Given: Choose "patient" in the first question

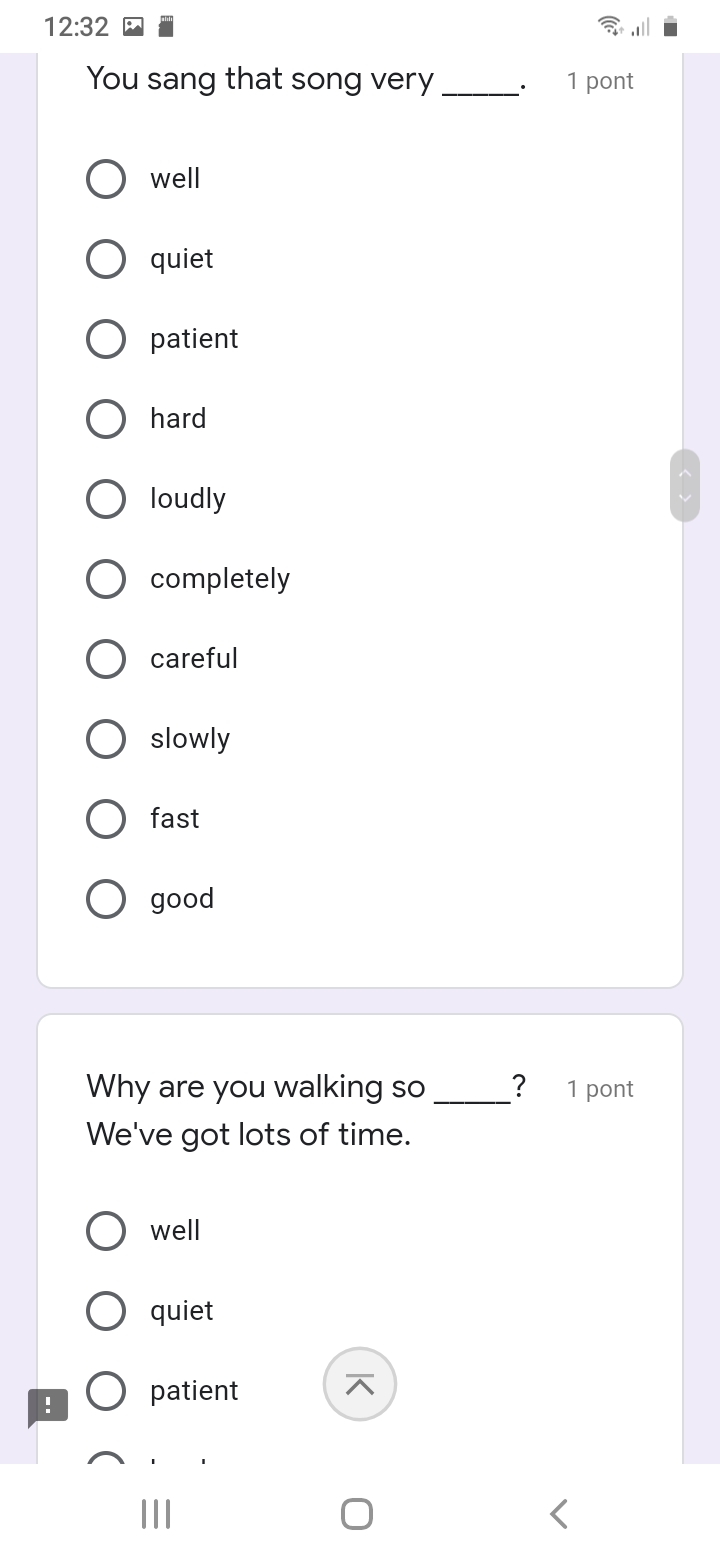Looking at the screenshot, I should [x=106, y=339].
